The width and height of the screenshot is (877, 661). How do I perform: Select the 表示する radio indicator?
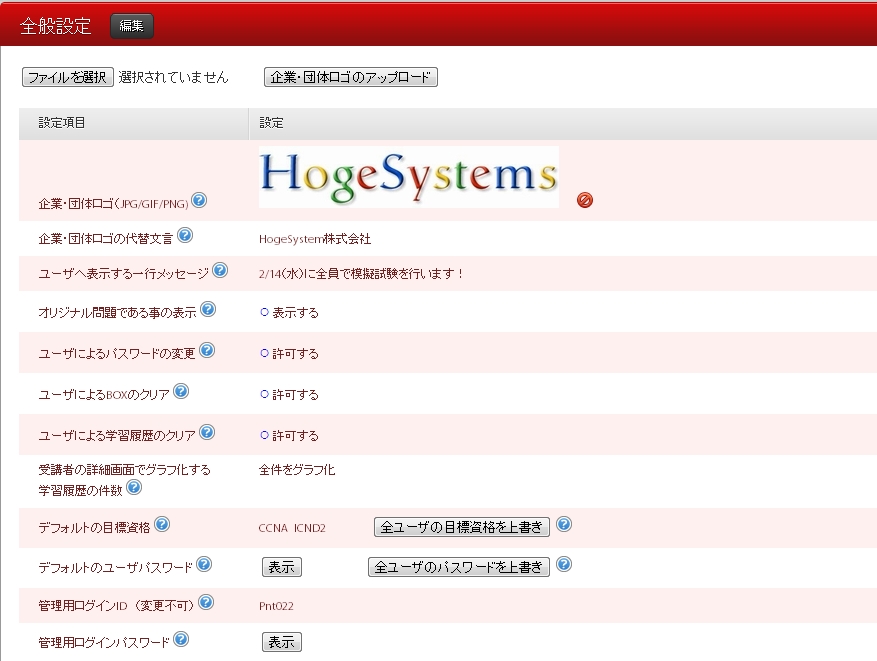pos(265,312)
